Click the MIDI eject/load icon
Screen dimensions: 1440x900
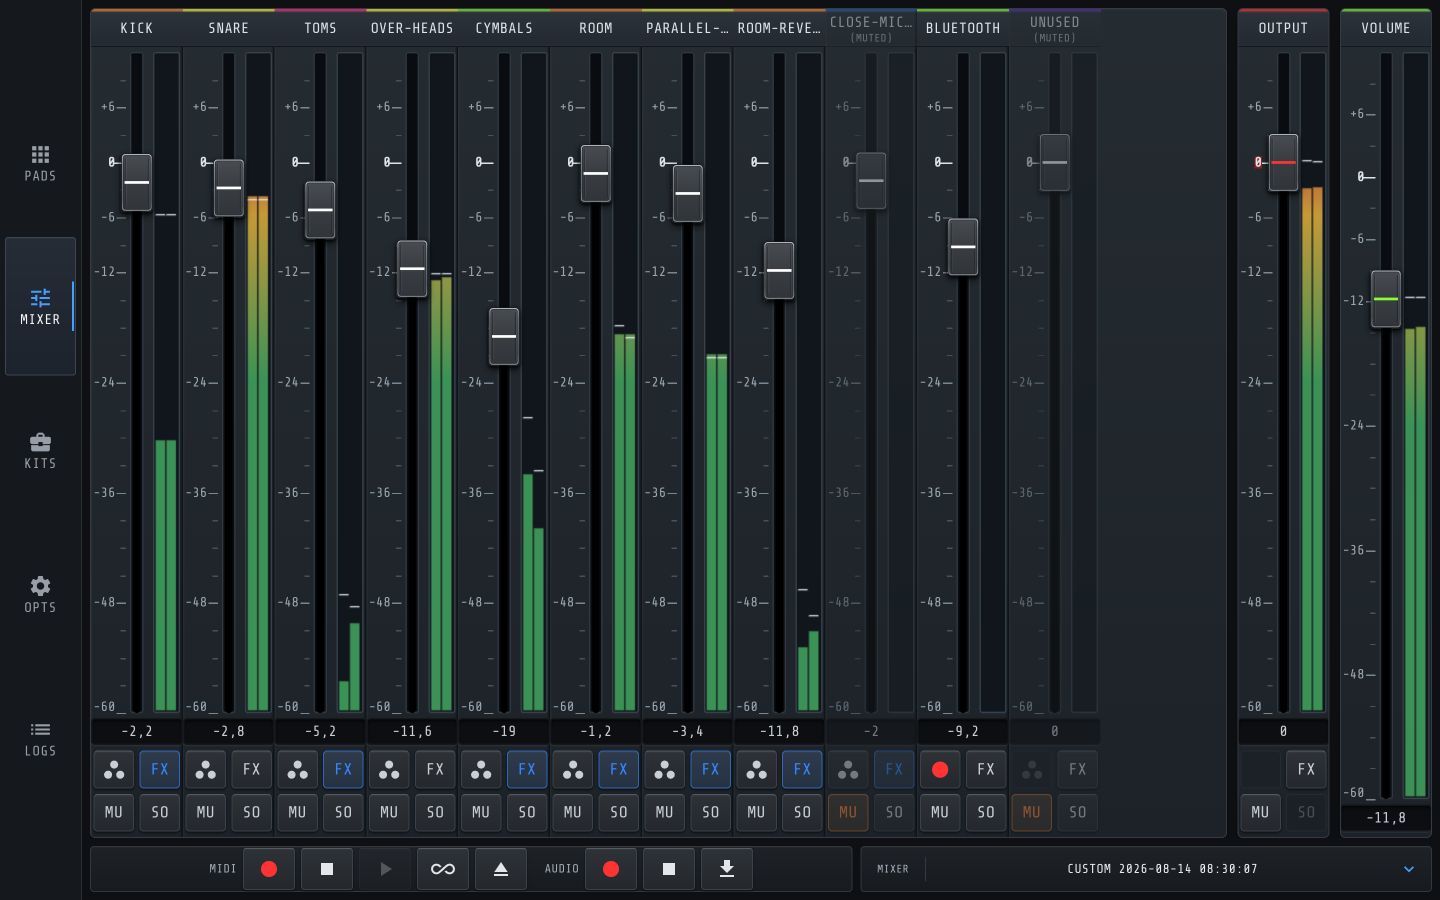(x=501, y=869)
